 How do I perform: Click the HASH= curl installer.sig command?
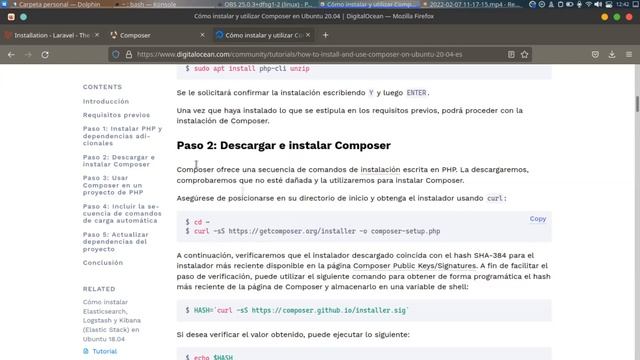click(301, 311)
